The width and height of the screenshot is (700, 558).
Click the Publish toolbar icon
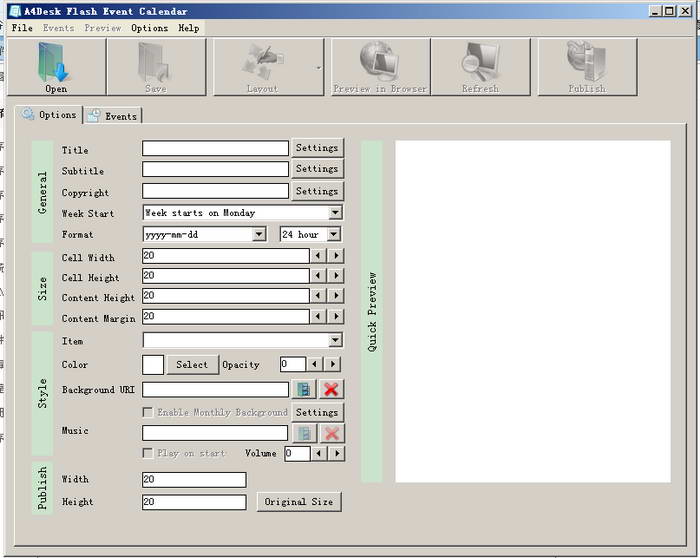tap(588, 67)
